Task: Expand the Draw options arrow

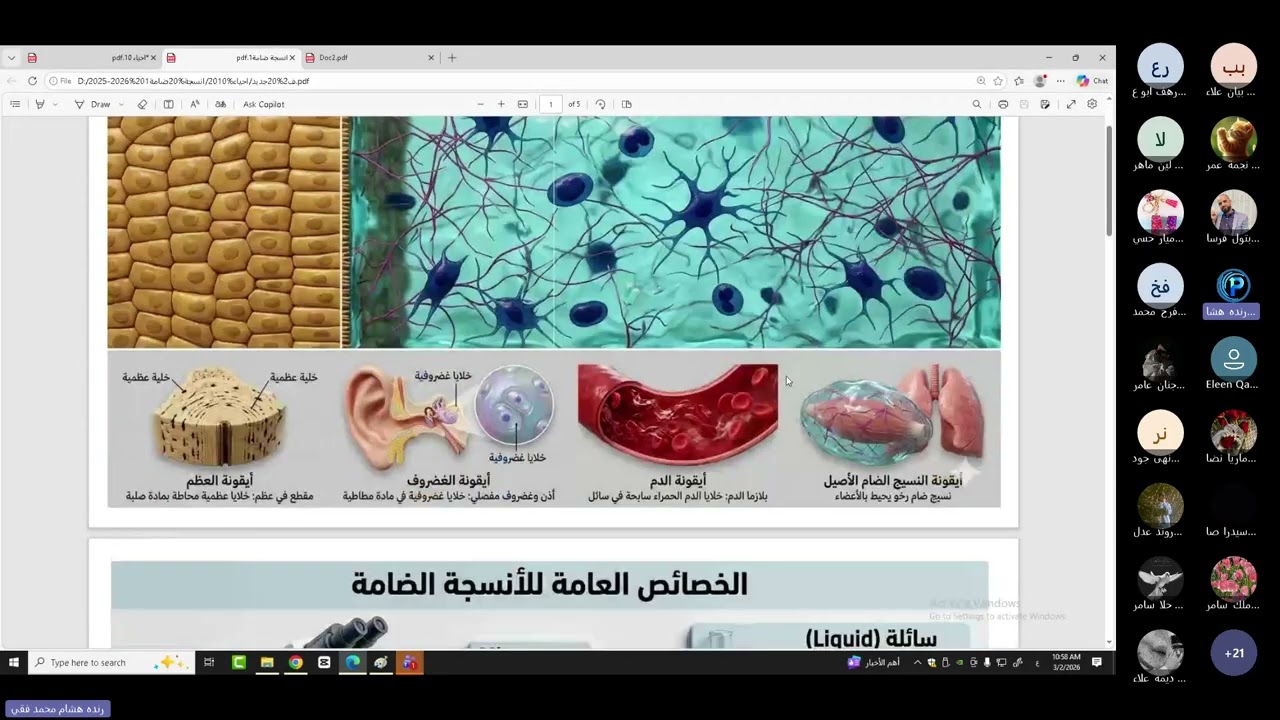Action: pyautogui.click(x=122, y=104)
